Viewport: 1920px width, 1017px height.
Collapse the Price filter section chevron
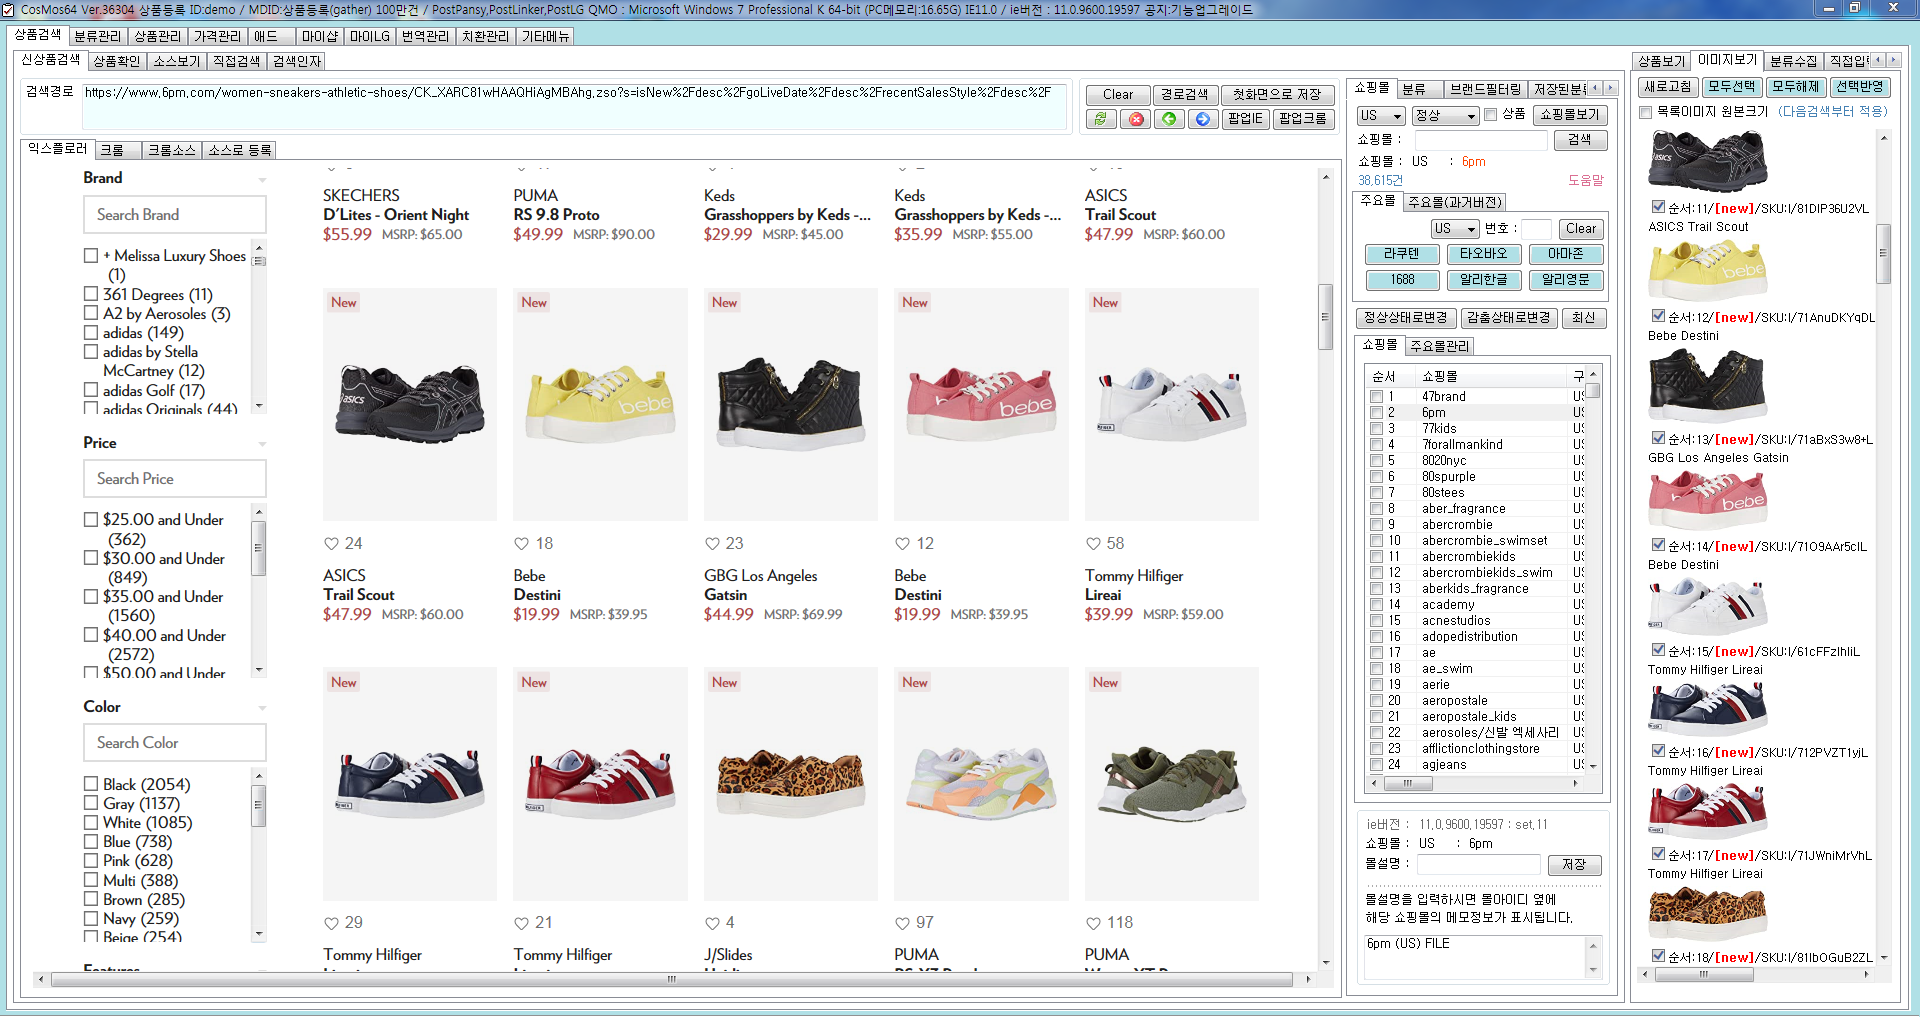tap(262, 444)
